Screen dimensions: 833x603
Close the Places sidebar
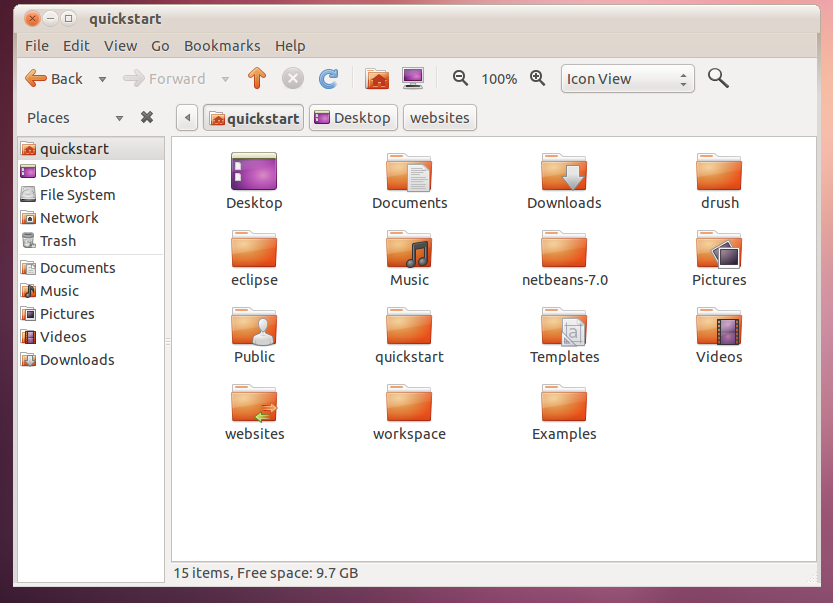coord(147,117)
